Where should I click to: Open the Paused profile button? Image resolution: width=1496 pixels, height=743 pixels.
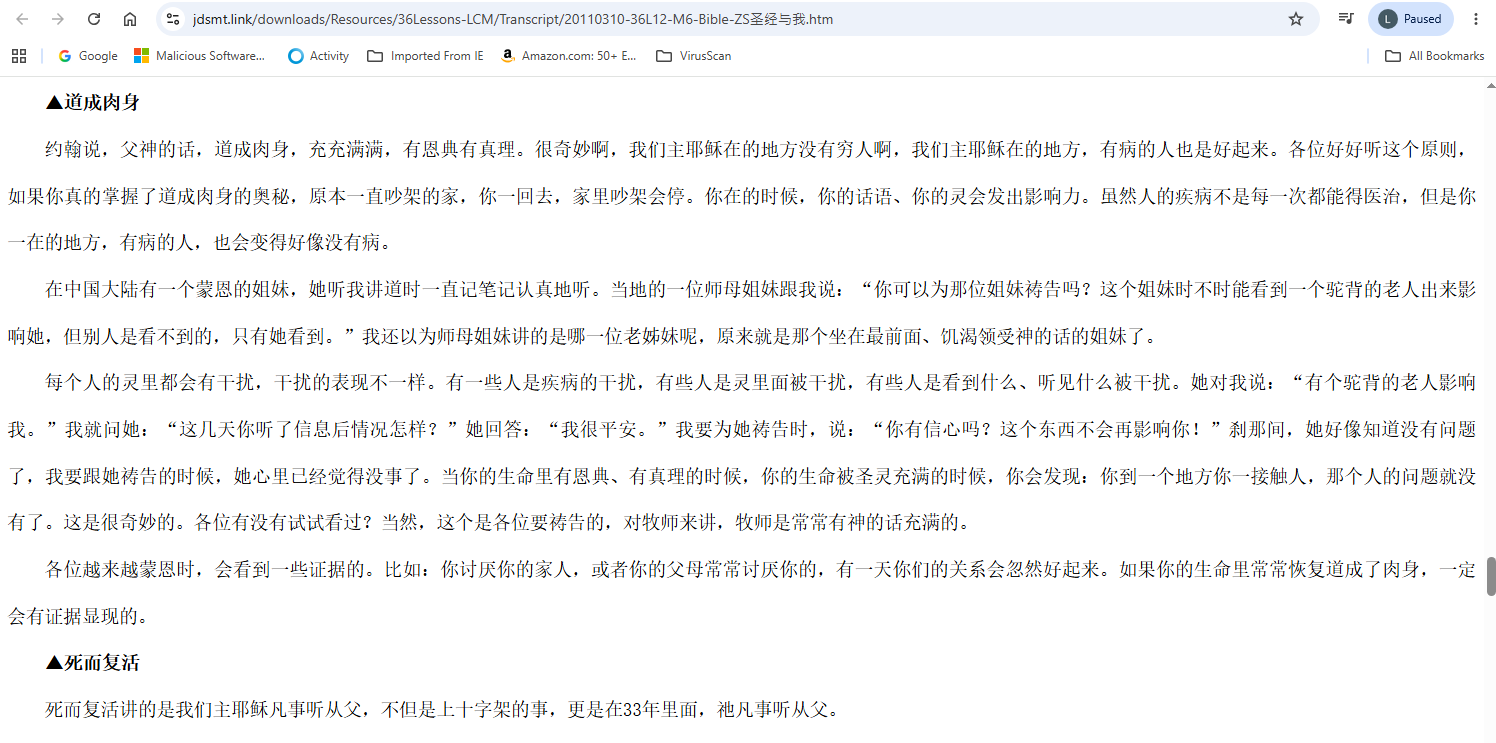coord(1410,19)
